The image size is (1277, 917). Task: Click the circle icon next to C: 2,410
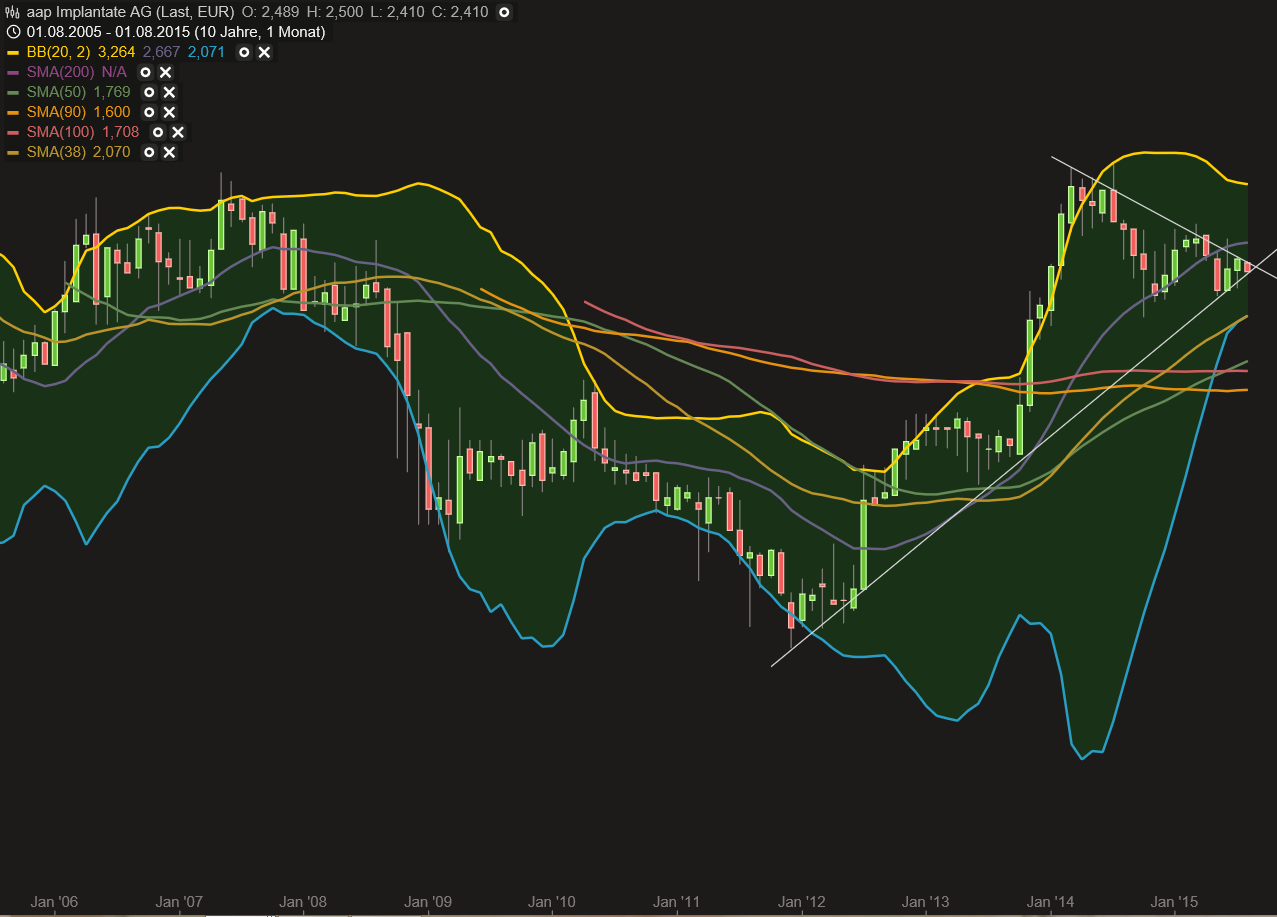[x=504, y=12]
